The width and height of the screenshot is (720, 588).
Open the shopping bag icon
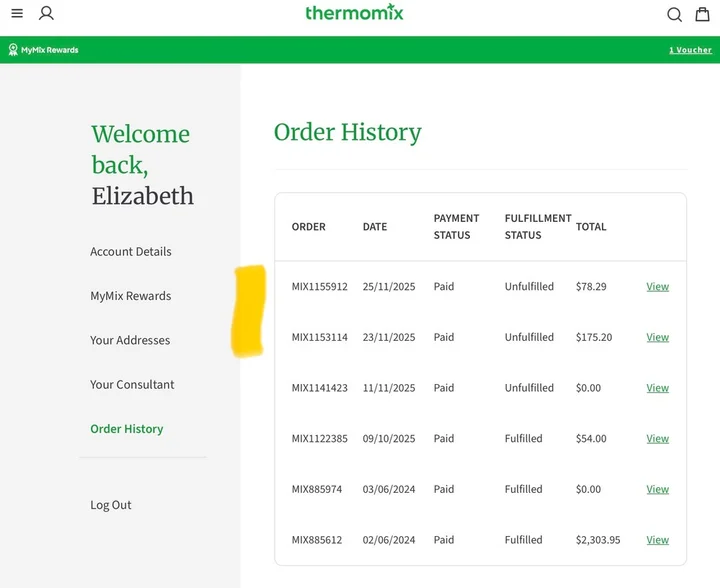point(702,14)
